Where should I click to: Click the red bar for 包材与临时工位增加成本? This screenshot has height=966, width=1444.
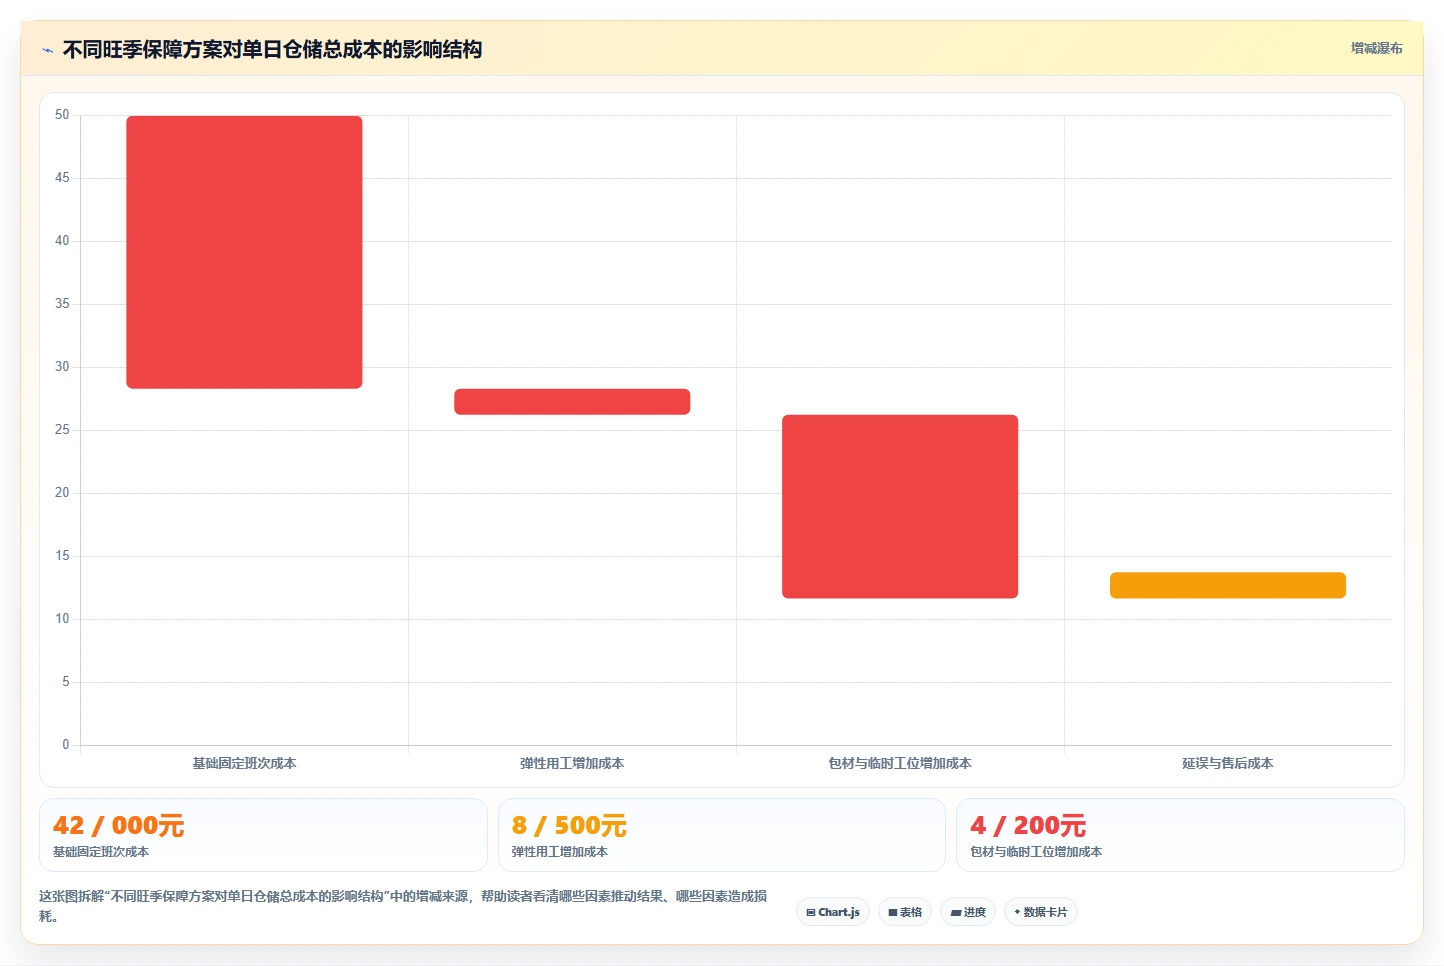[900, 507]
